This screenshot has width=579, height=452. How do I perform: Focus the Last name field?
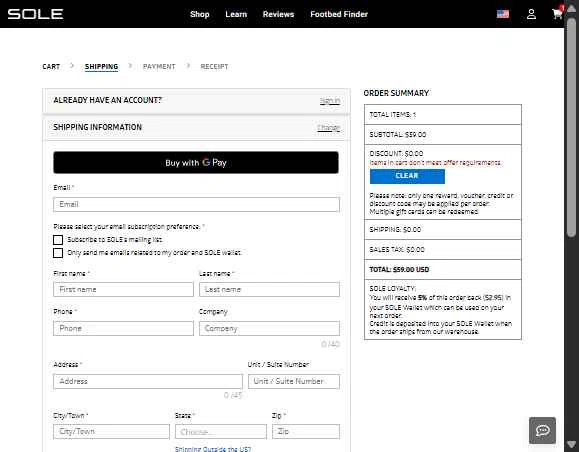pyautogui.click(x=269, y=290)
